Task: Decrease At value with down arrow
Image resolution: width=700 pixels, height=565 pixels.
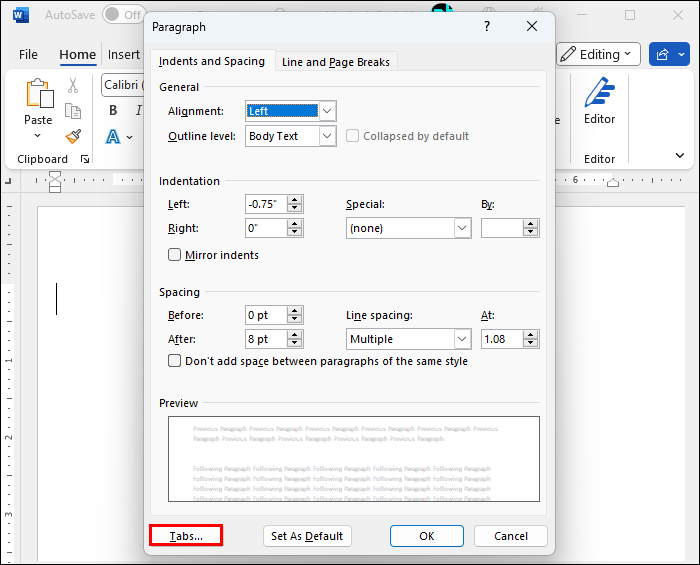Action: tap(530, 343)
